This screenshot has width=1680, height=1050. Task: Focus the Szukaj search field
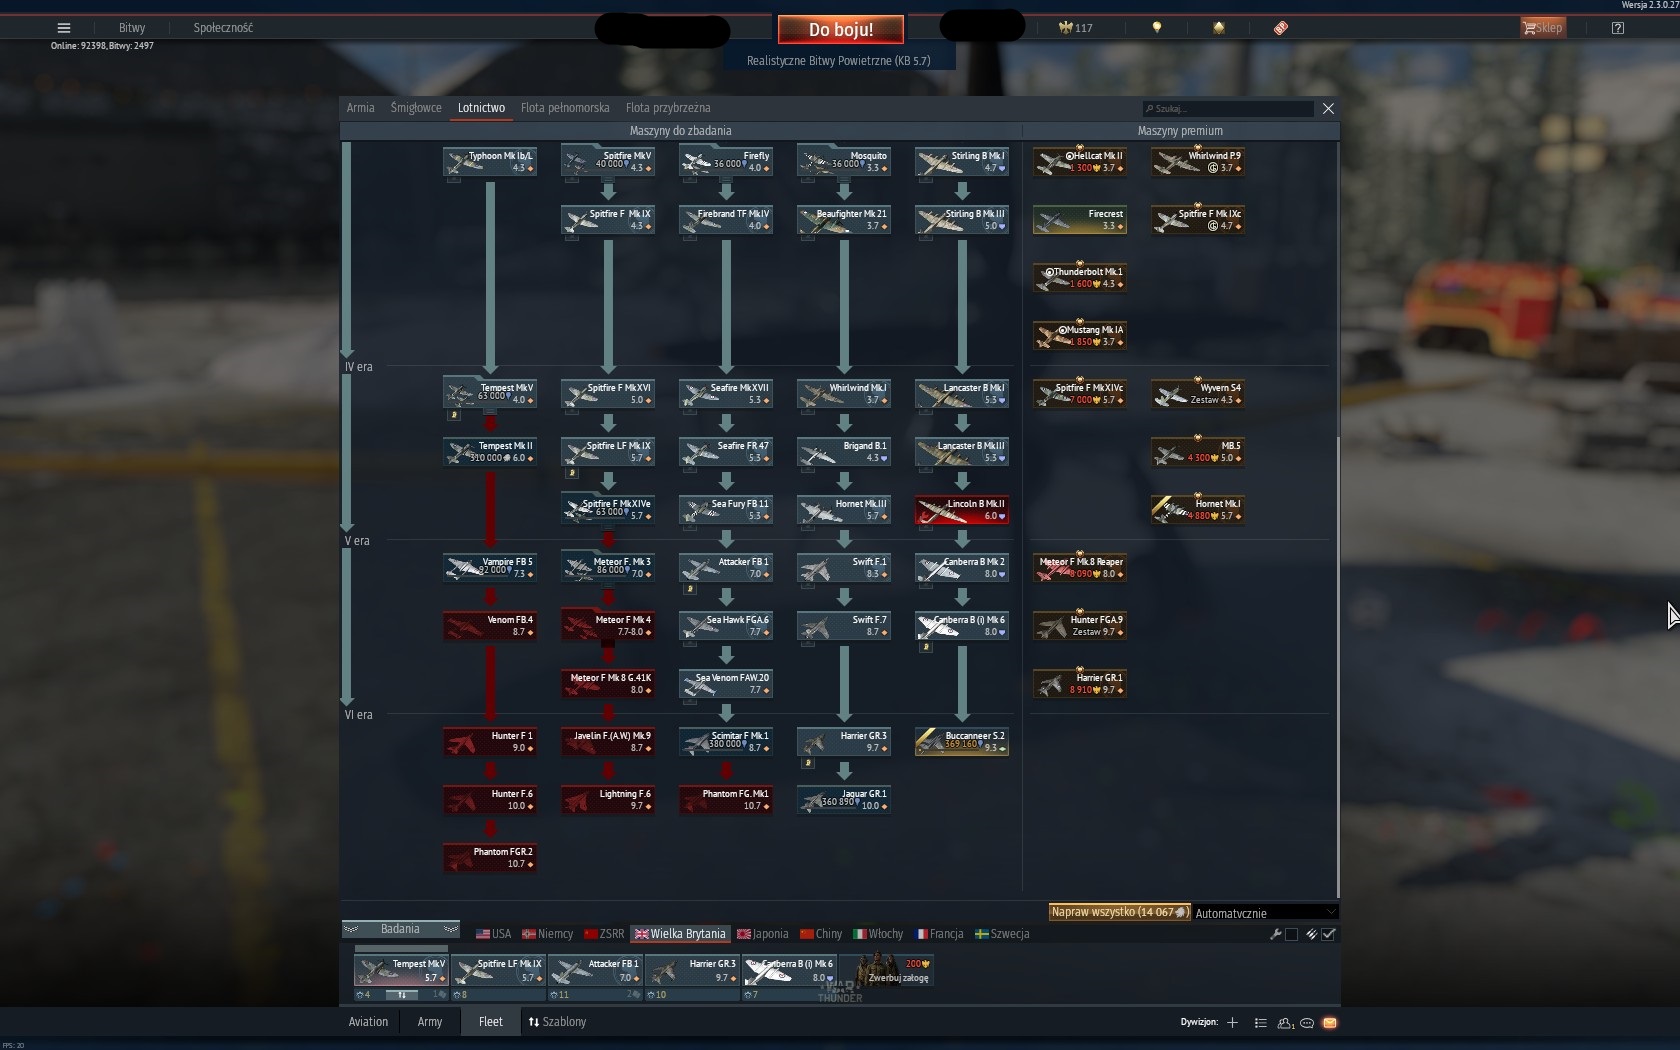[x=1228, y=108]
